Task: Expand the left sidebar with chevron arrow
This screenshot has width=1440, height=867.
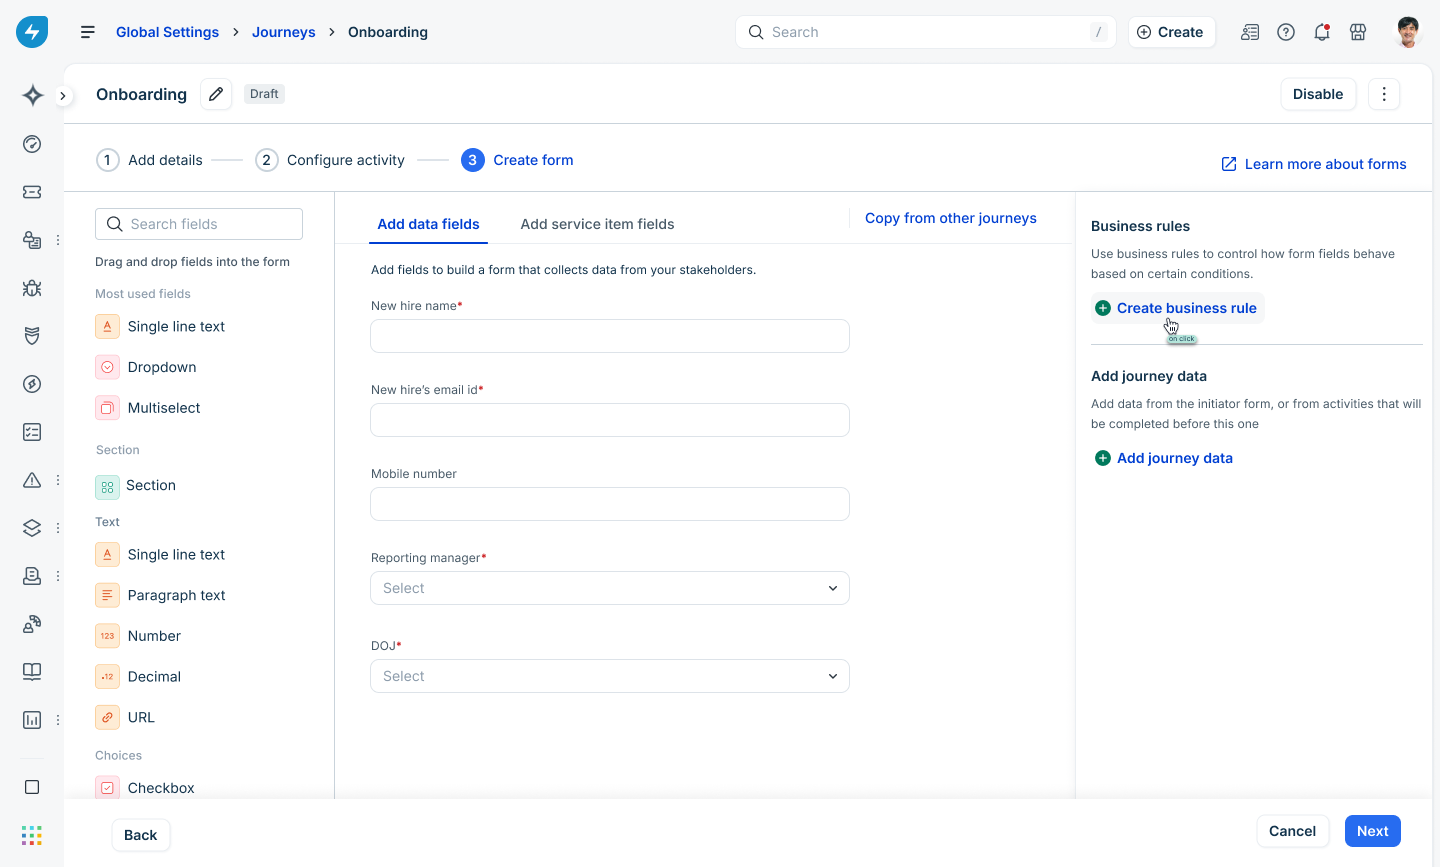Action: click(x=62, y=96)
